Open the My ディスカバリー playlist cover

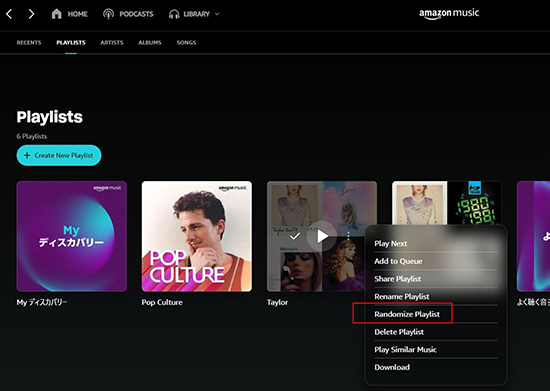point(72,236)
